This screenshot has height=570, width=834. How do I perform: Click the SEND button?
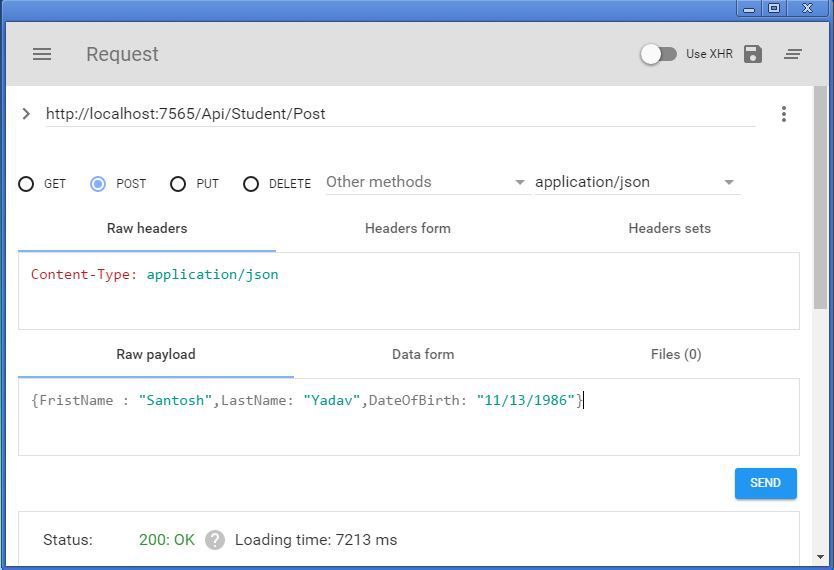pos(765,483)
